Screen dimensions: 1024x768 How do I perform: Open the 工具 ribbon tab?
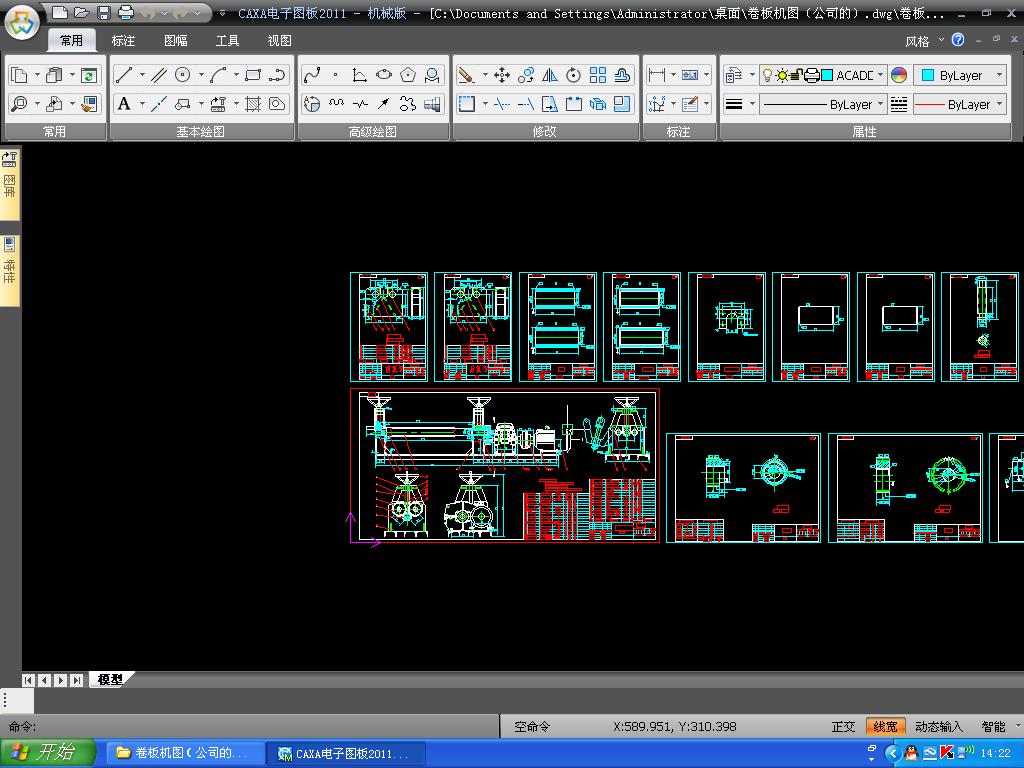227,41
